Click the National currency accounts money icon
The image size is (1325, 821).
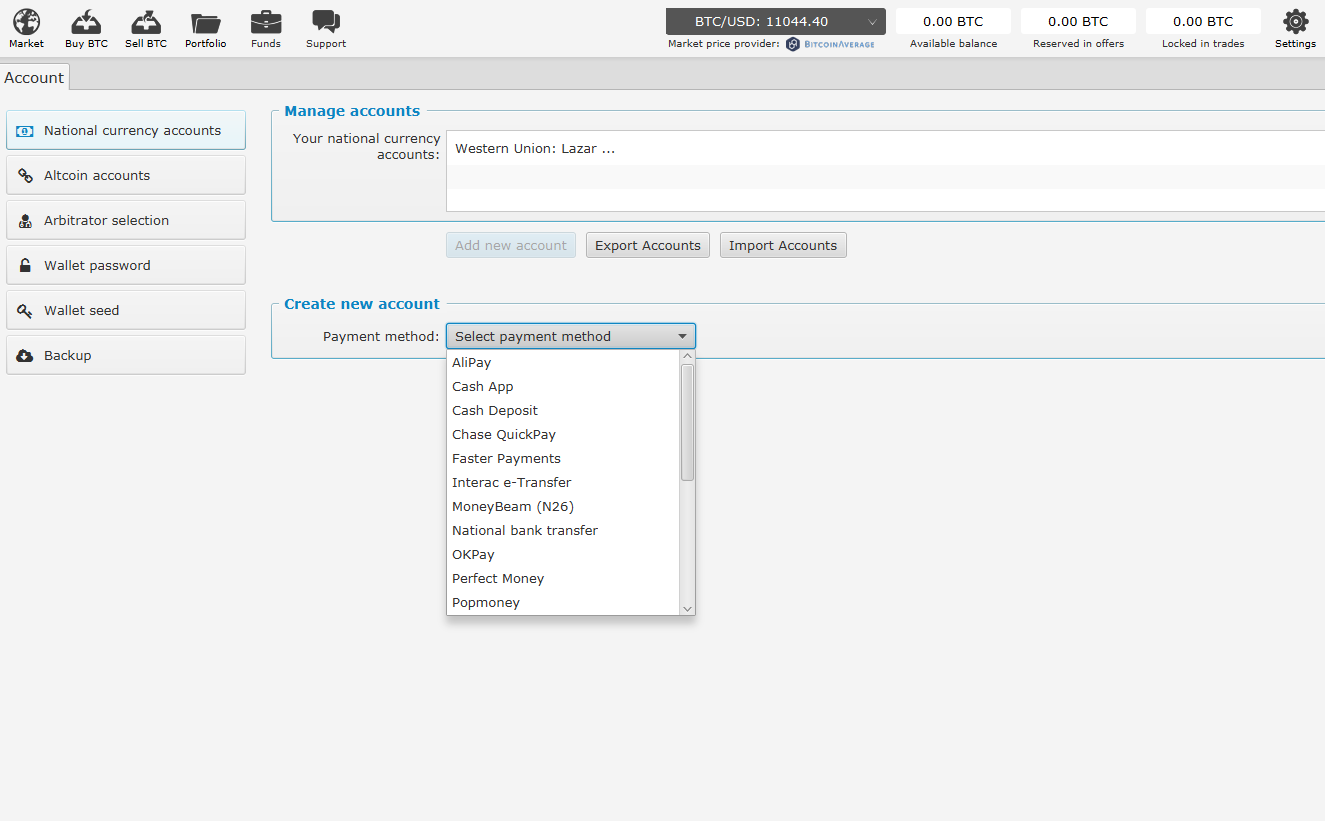pyautogui.click(x=25, y=131)
